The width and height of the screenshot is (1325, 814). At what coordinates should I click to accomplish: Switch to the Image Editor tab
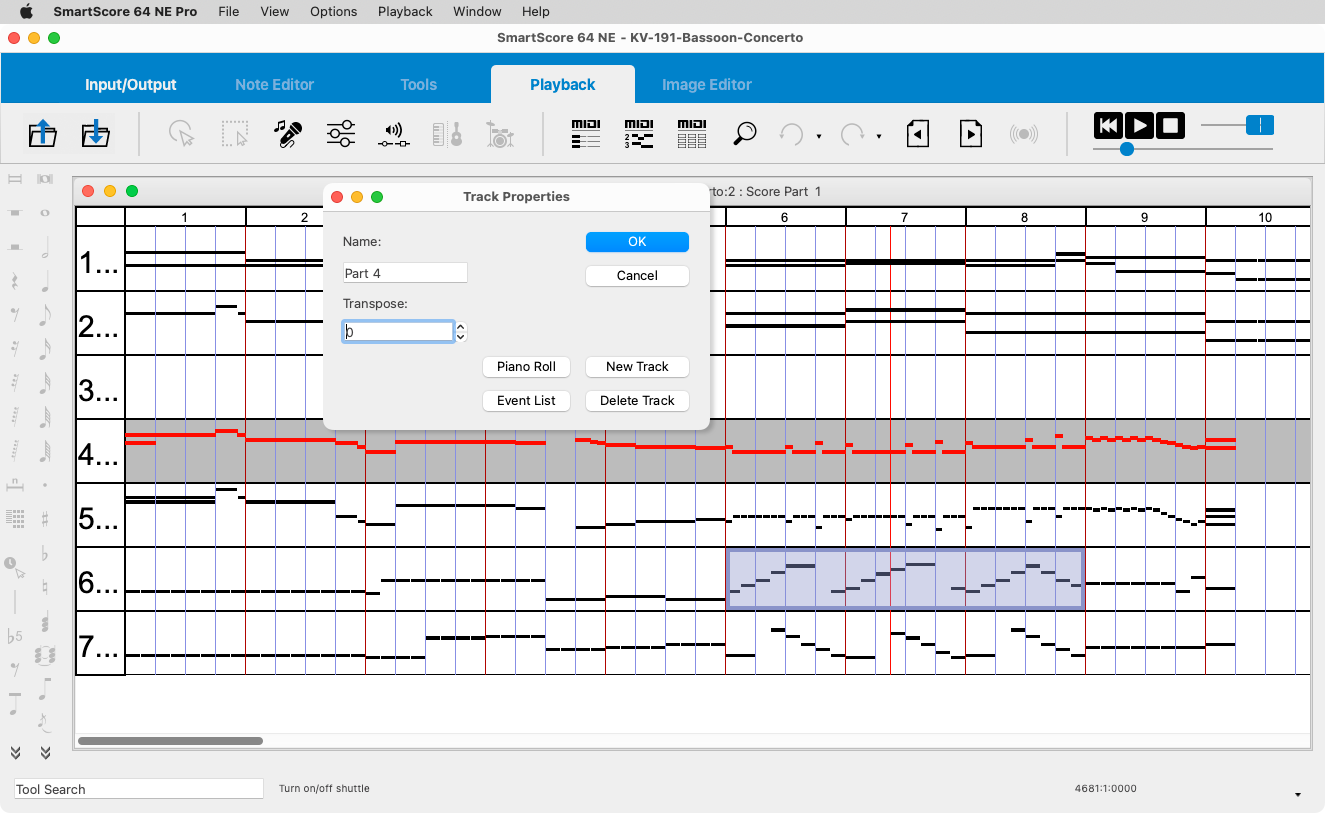[707, 85]
